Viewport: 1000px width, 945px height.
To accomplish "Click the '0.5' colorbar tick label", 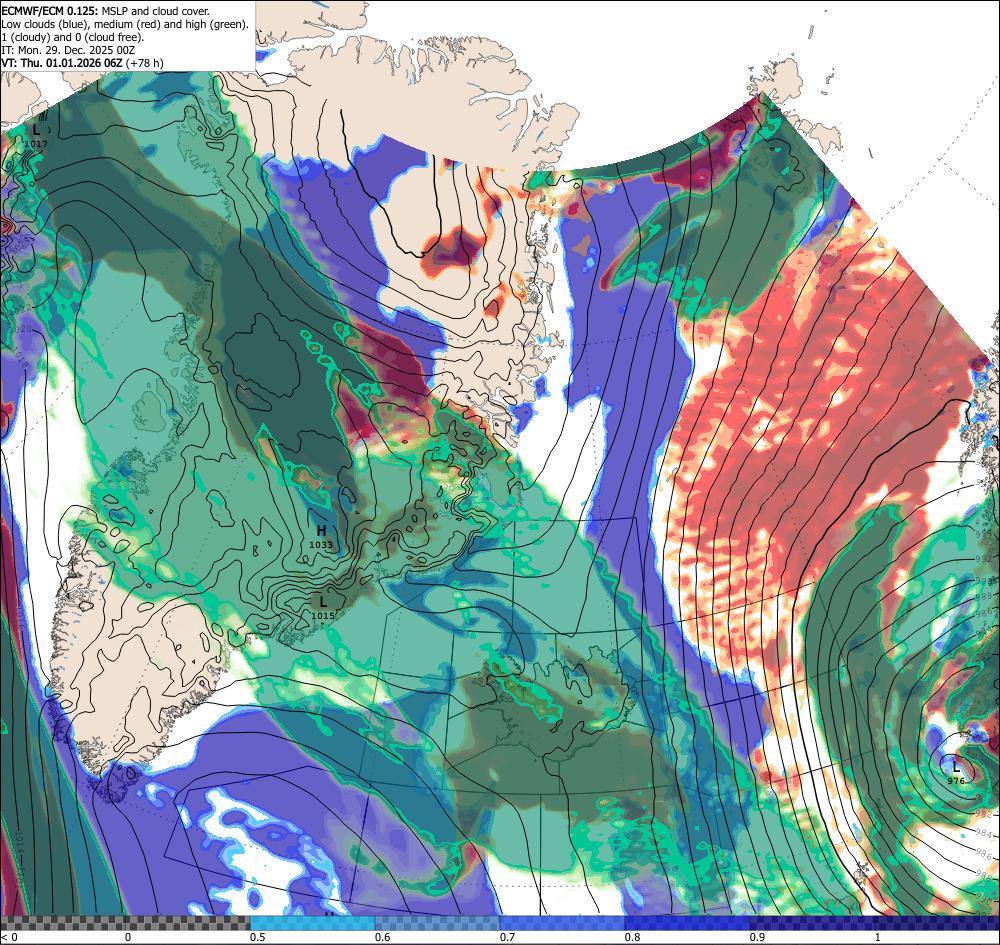I will tap(258, 937).
